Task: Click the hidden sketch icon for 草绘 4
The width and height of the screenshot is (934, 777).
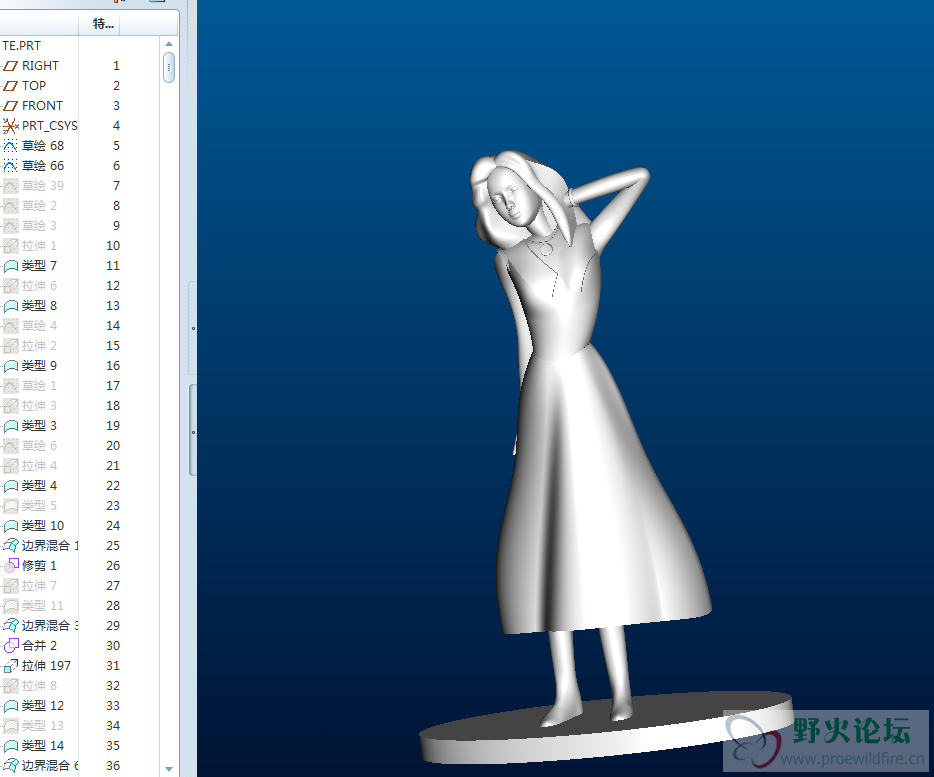Action: click(x=11, y=326)
